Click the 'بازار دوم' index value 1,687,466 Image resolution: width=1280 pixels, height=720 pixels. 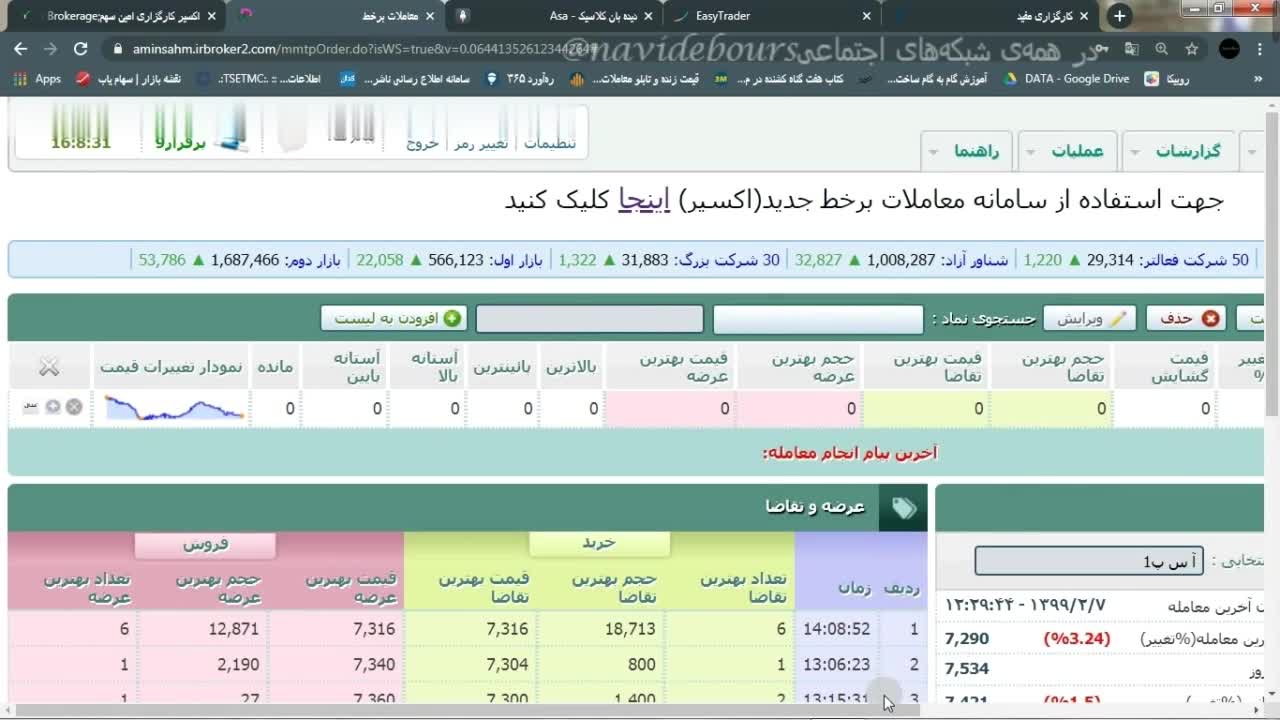(x=245, y=260)
